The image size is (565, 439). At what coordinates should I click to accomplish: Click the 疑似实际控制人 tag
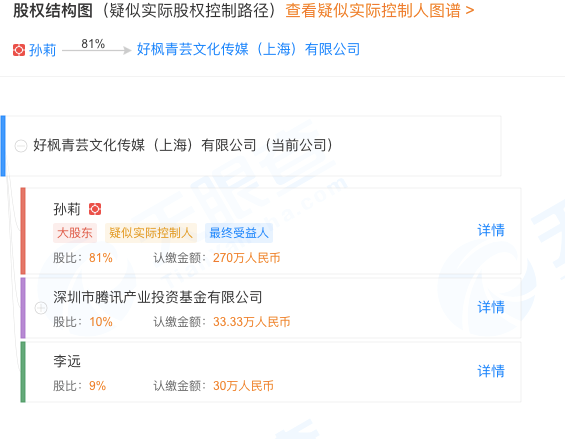tap(151, 233)
